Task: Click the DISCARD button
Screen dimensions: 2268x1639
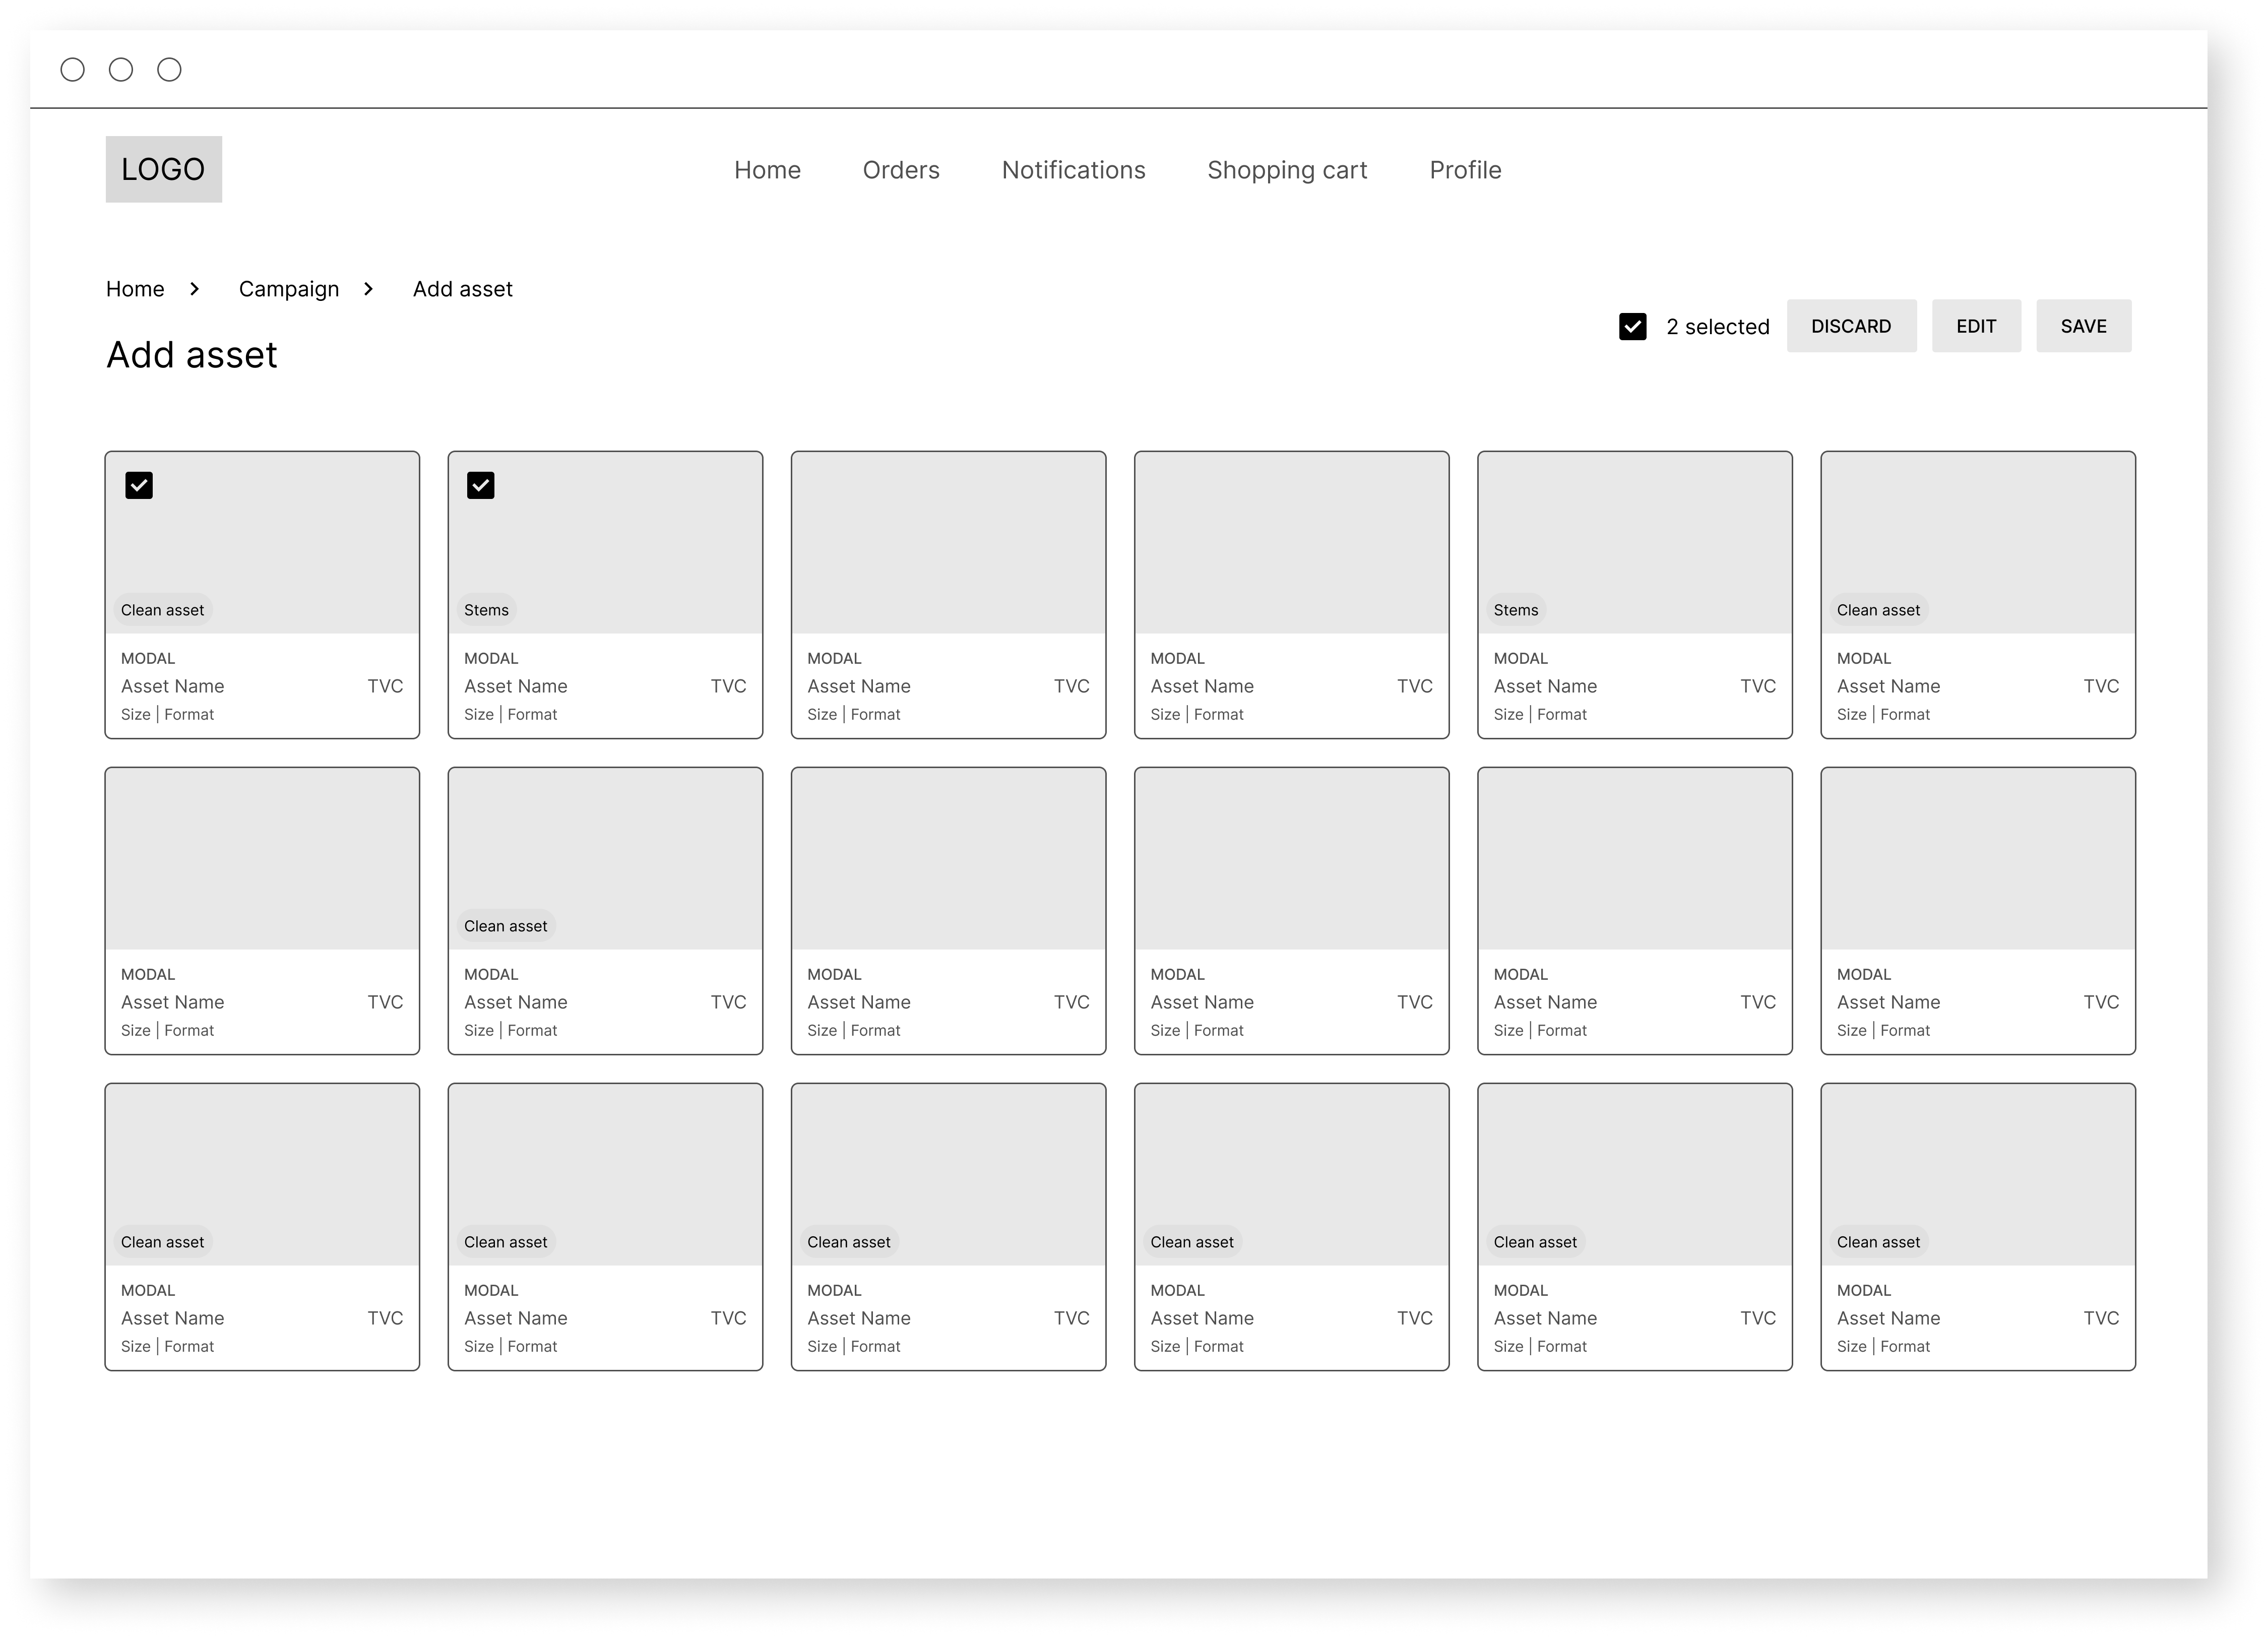Action: [1851, 326]
